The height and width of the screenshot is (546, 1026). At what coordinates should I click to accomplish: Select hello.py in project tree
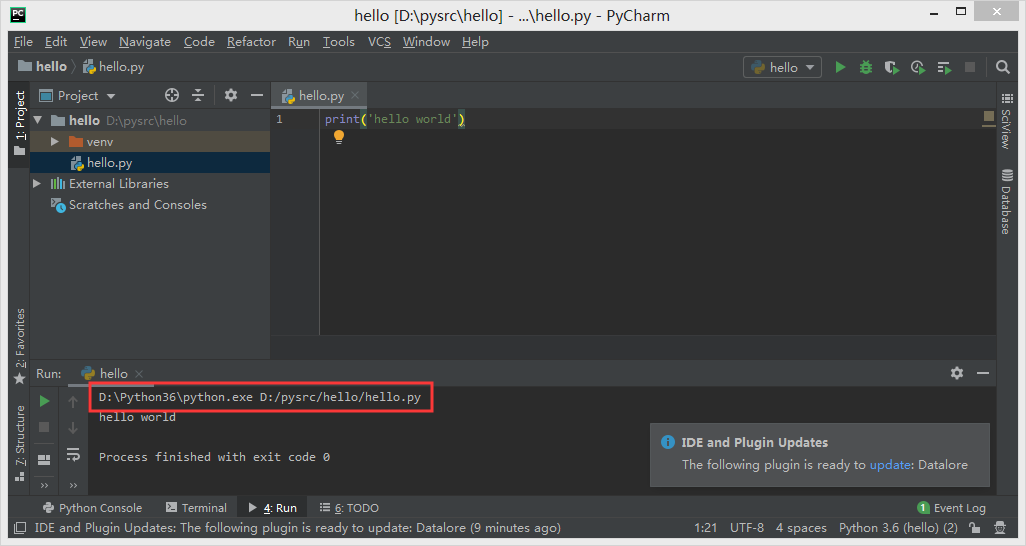coord(109,163)
